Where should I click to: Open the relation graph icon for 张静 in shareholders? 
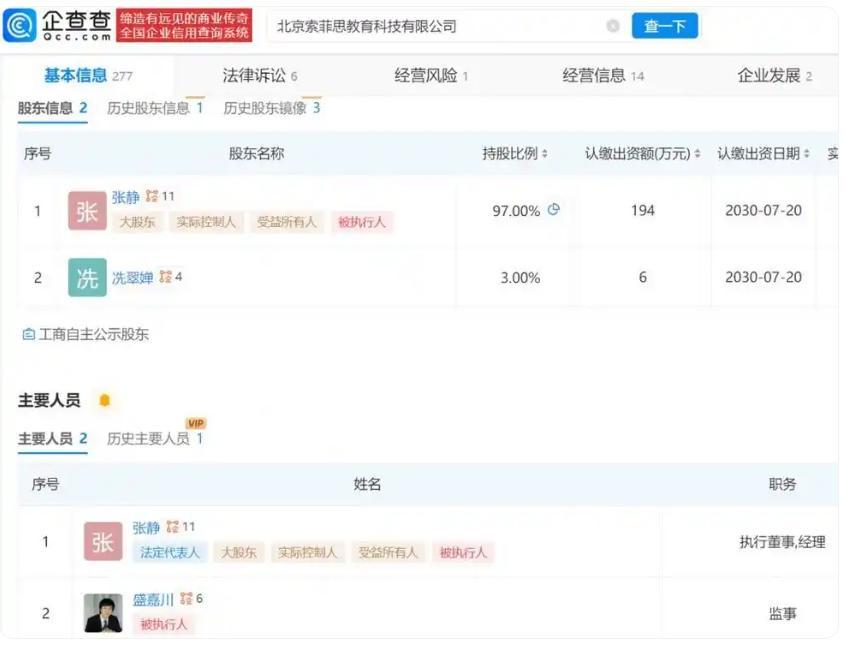tap(152, 196)
